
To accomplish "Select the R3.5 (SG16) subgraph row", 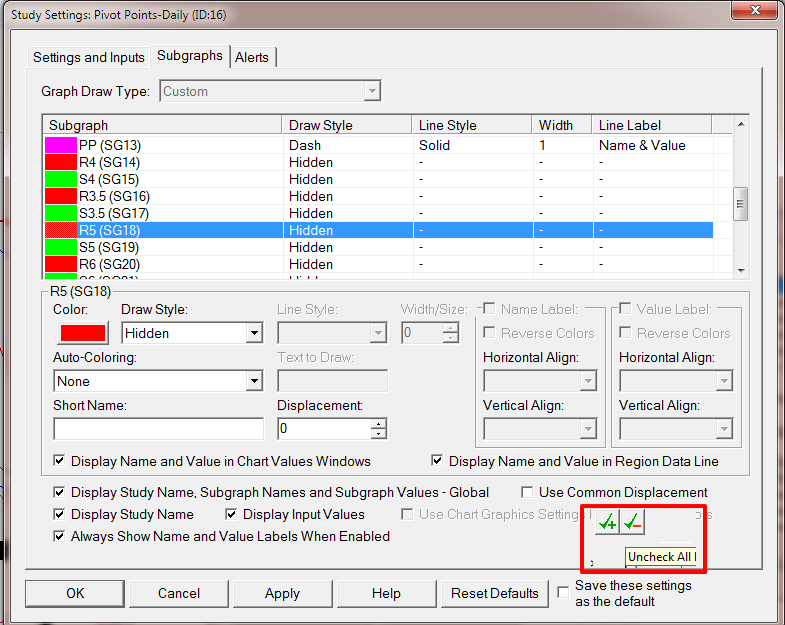I will click(378, 196).
